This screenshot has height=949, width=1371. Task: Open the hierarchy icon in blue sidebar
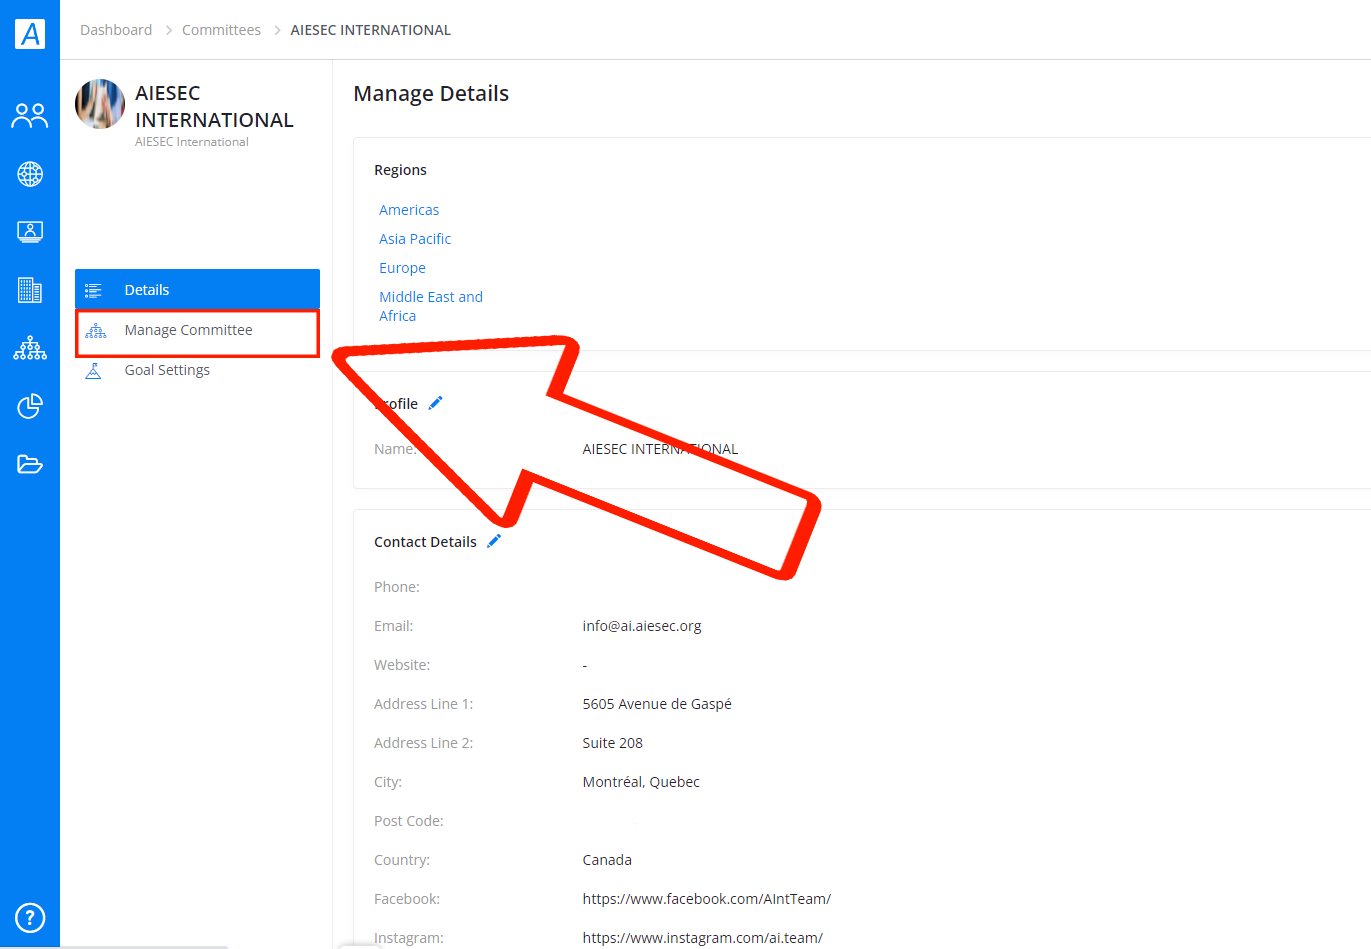coord(30,348)
